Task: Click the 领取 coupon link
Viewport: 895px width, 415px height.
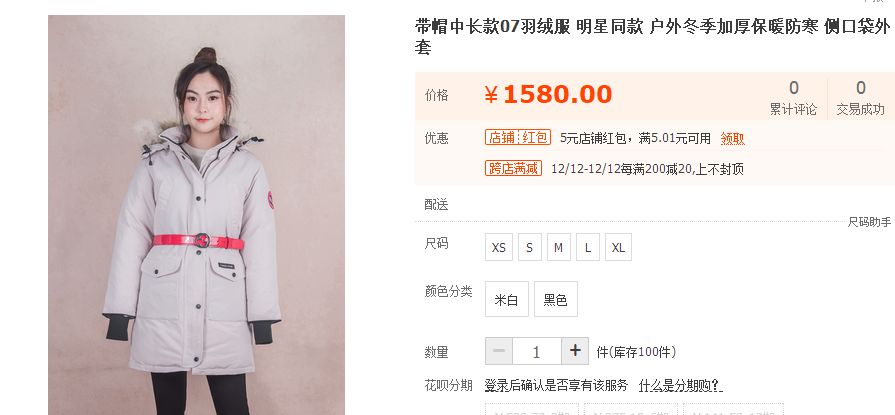Action: pos(732,139)
